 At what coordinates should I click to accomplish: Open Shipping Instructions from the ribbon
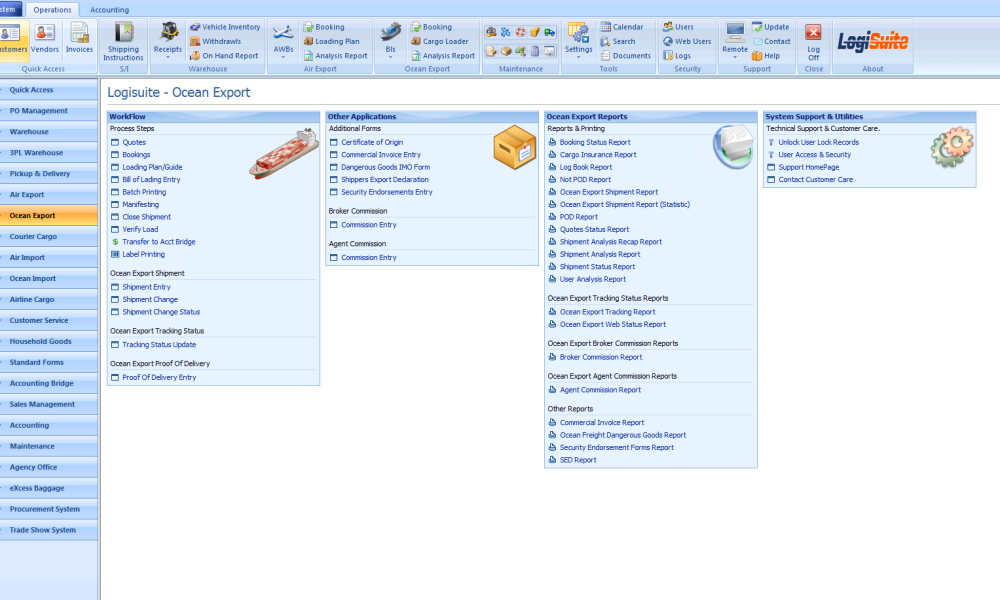(x=123, y=40)
